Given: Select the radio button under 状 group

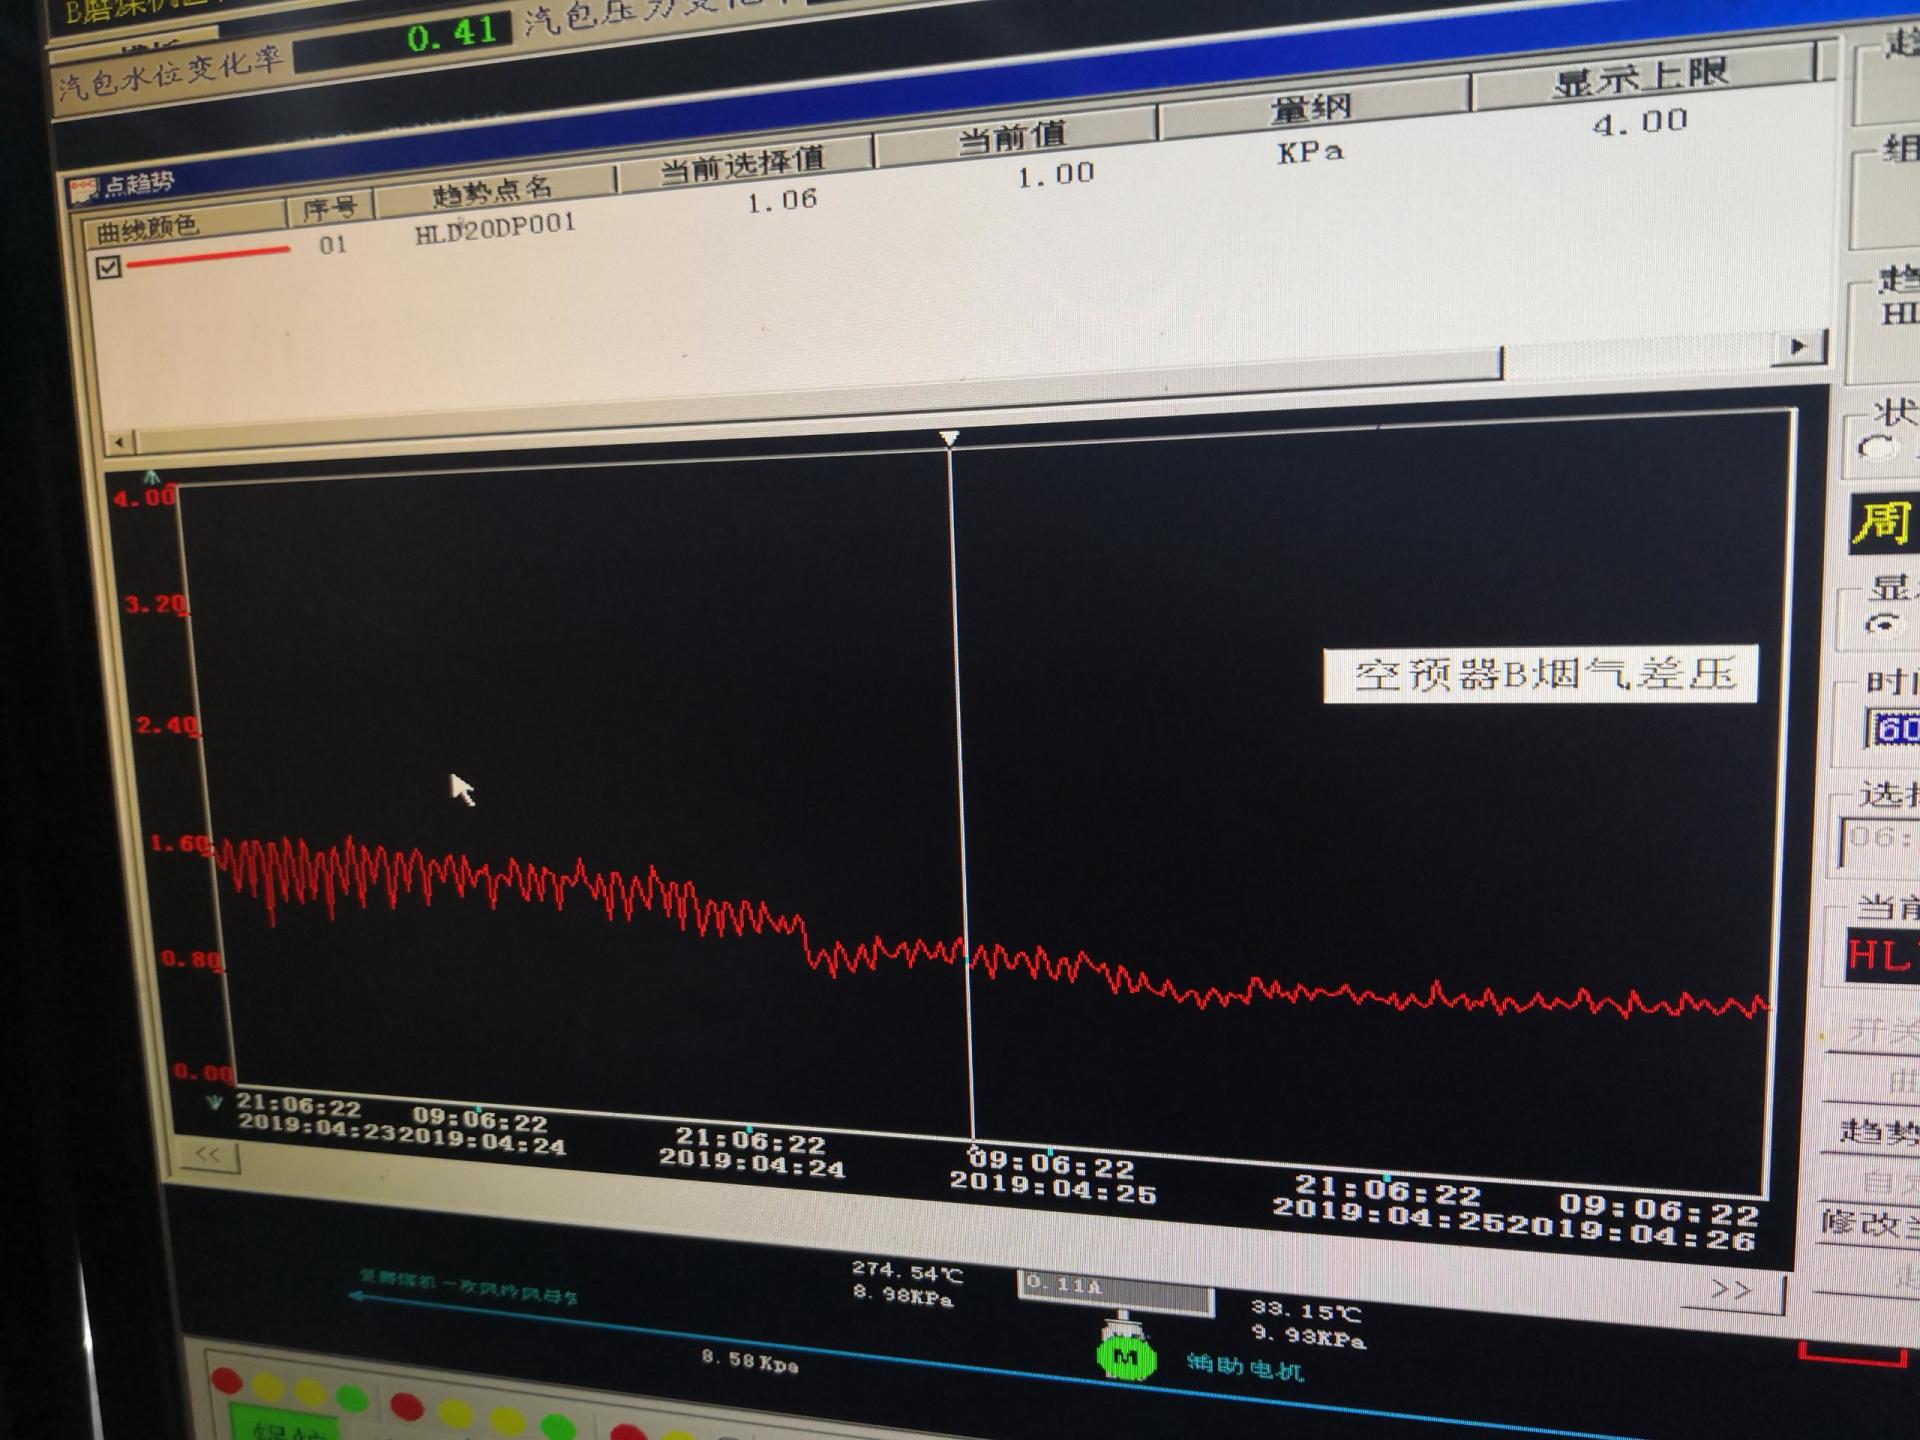Looking at the screenshot, I should (x=1875, y=447).
